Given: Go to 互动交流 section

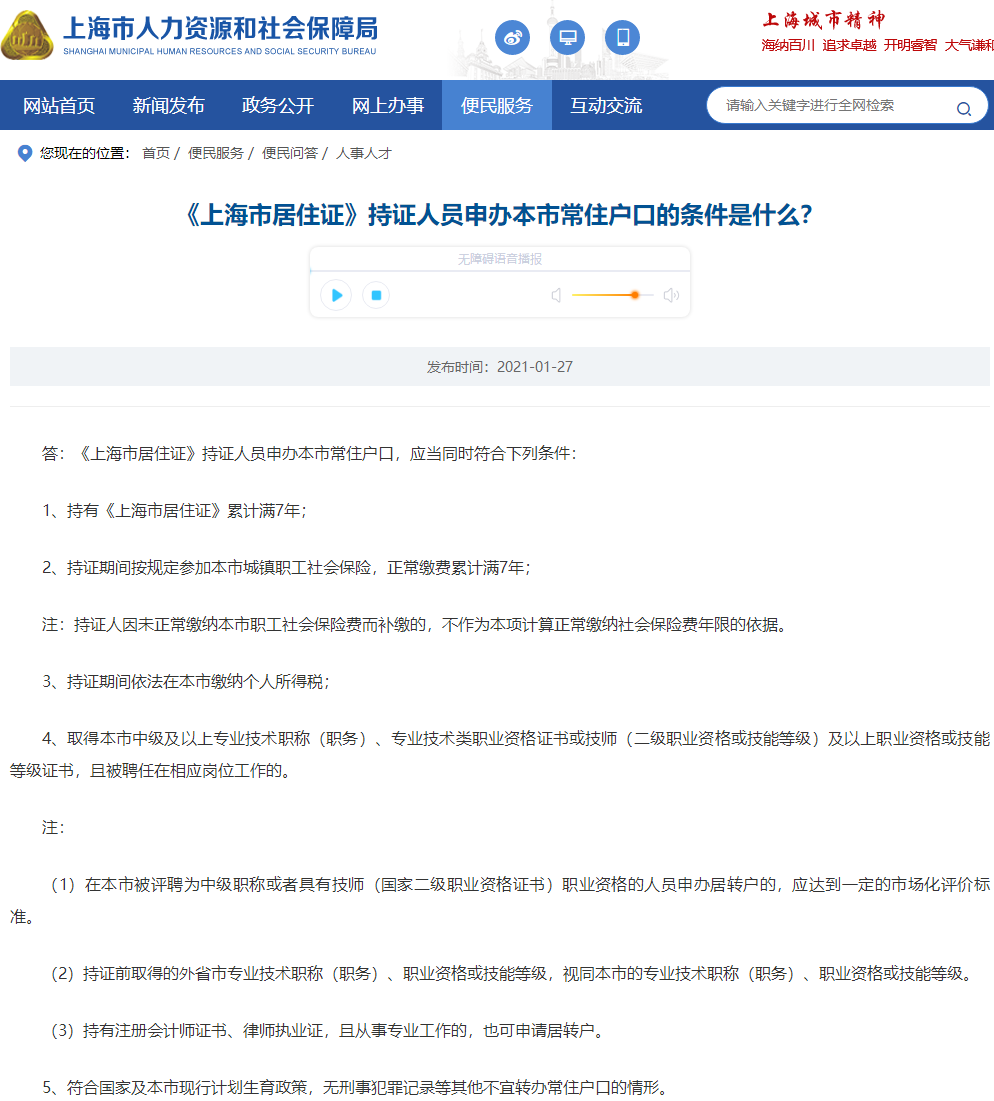Looking at the screenshot, I should coord(606,106).
